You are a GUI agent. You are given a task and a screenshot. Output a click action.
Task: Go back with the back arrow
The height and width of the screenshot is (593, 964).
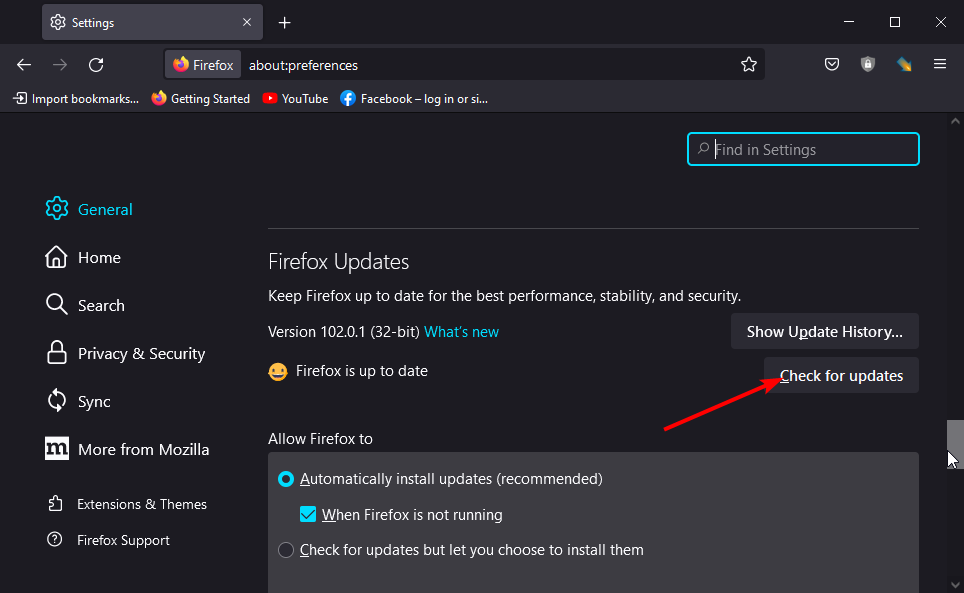point(24,65)
